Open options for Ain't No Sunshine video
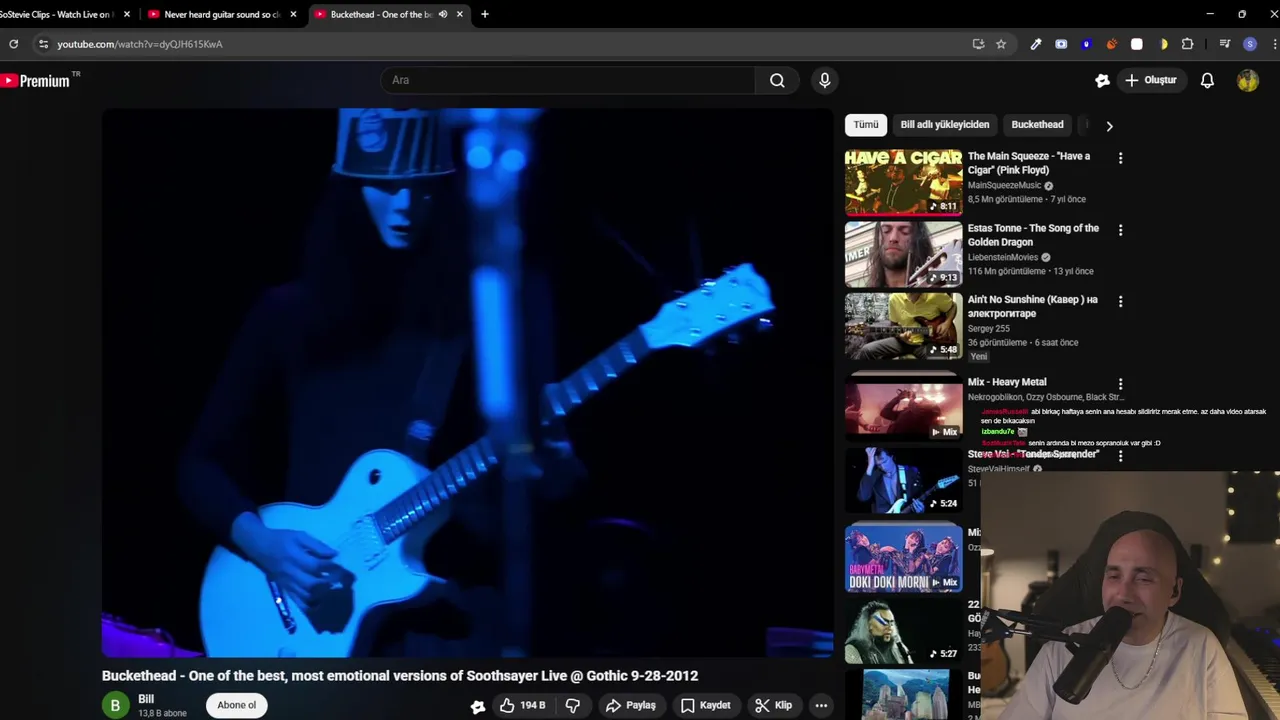Viewport: 1280px width, 720px height. point(1120,301)
